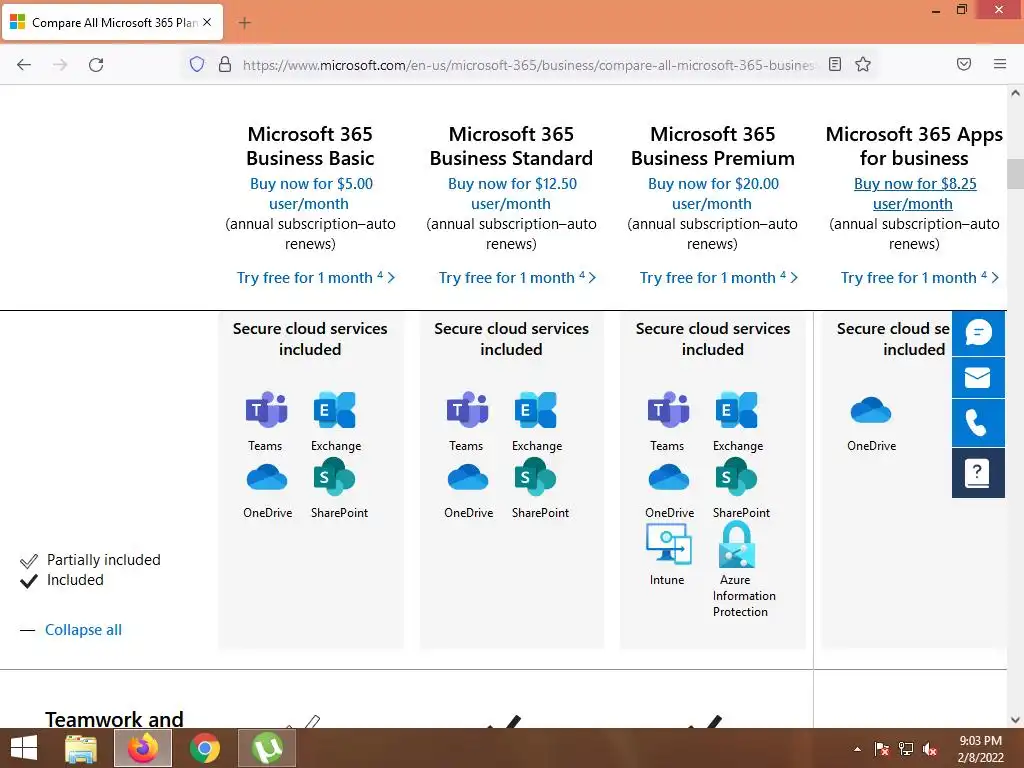
Task: Open the chat bubble contact widget
Action: (978, 333)
